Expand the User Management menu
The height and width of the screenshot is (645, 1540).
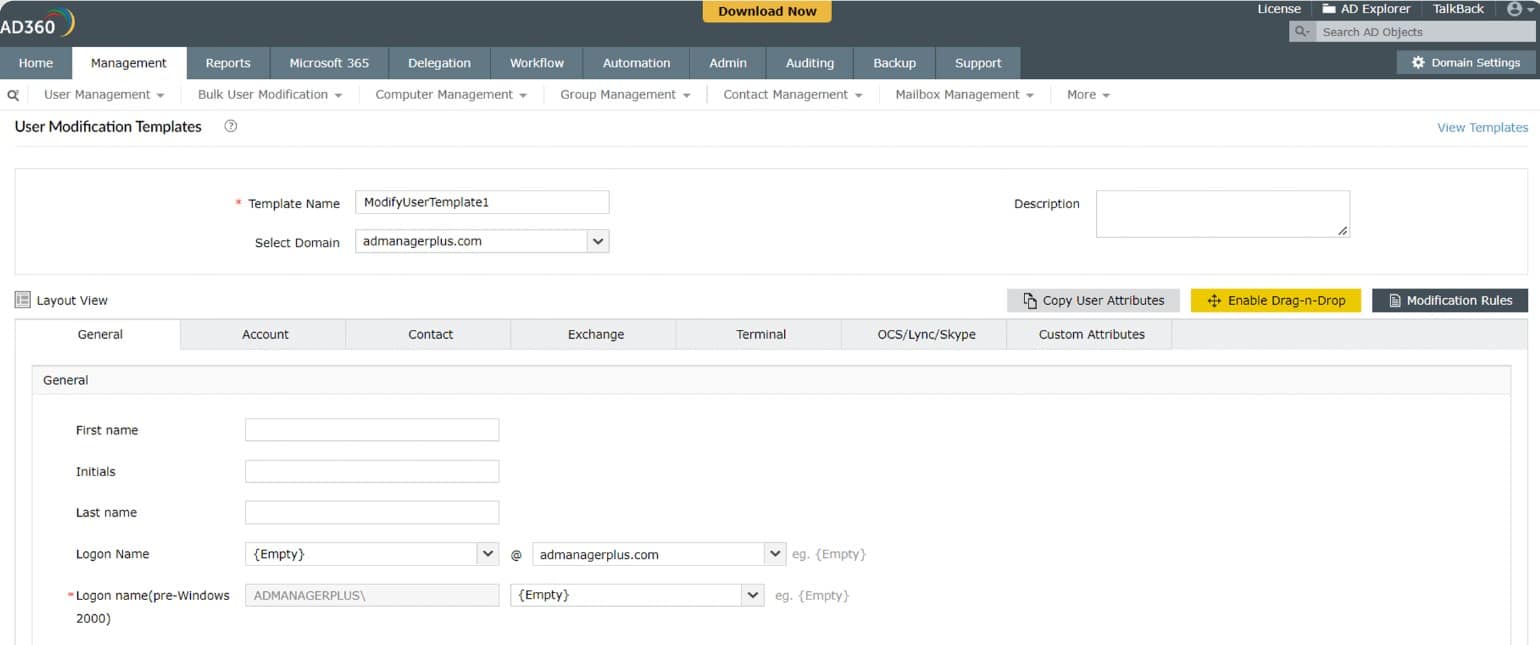[104, 94]
